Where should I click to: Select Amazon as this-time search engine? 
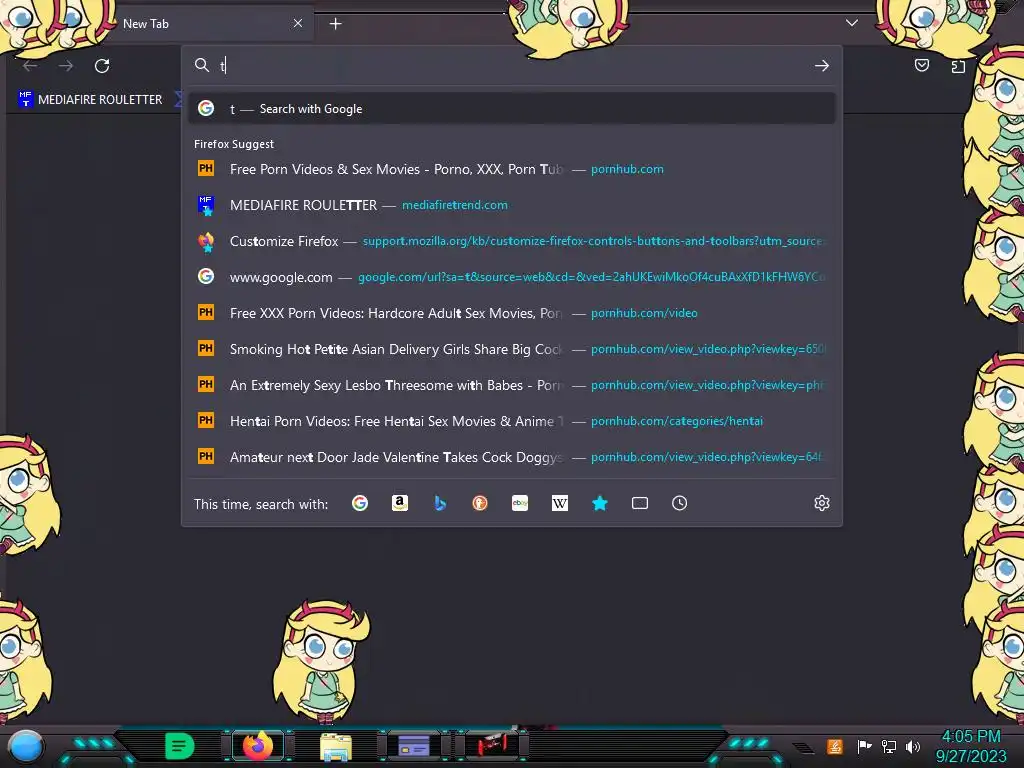coord(400,503)
